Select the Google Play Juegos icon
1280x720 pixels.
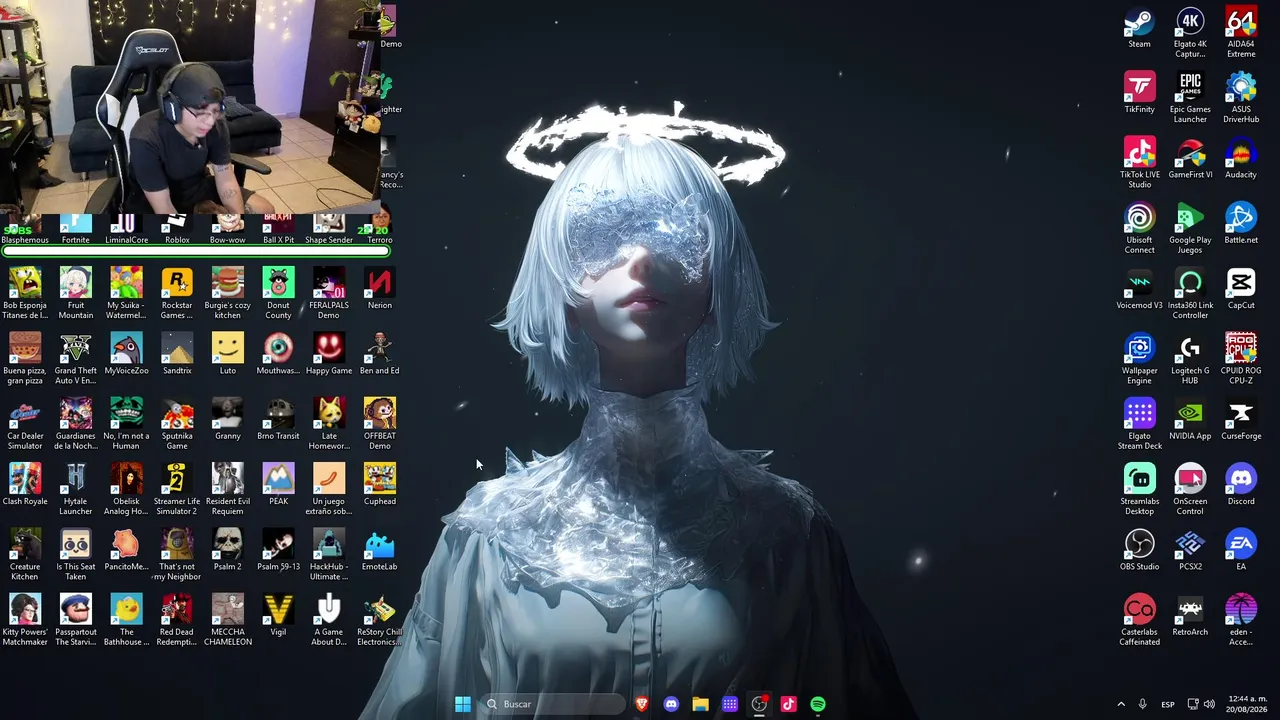pyautogui.click(x=1190, y=228)
